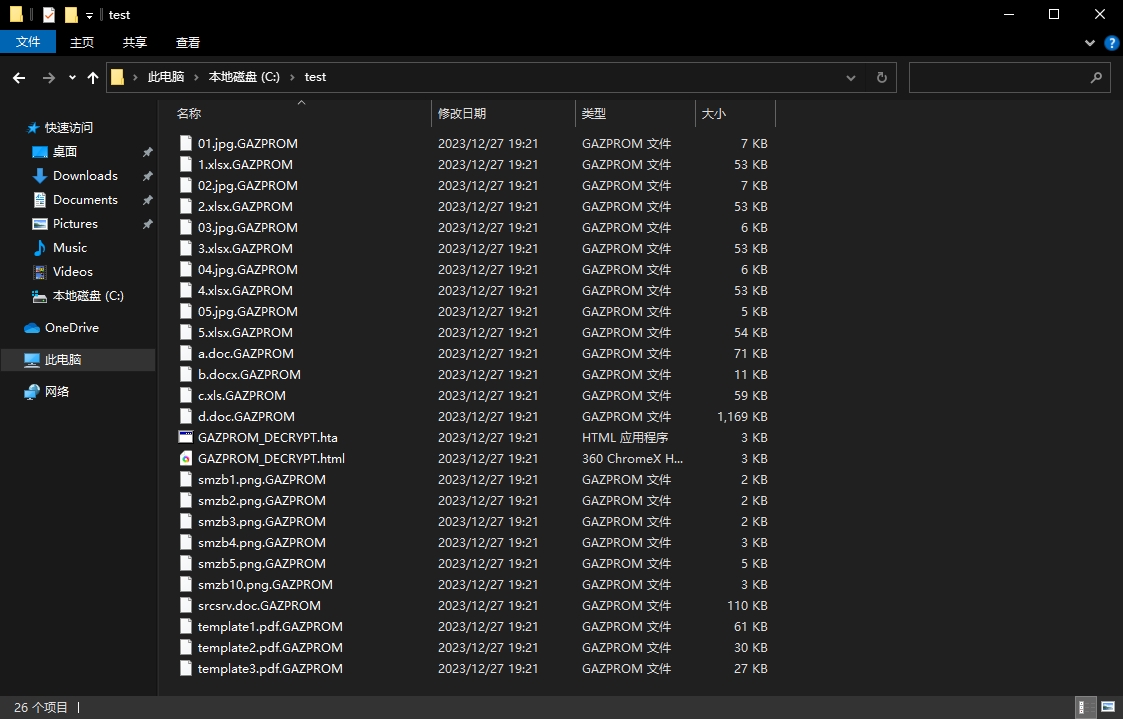Sort files by the 修改日期 column header
Image resolution: width=1123 pixels, height=719 pixels.
click(x=503, y=113)
